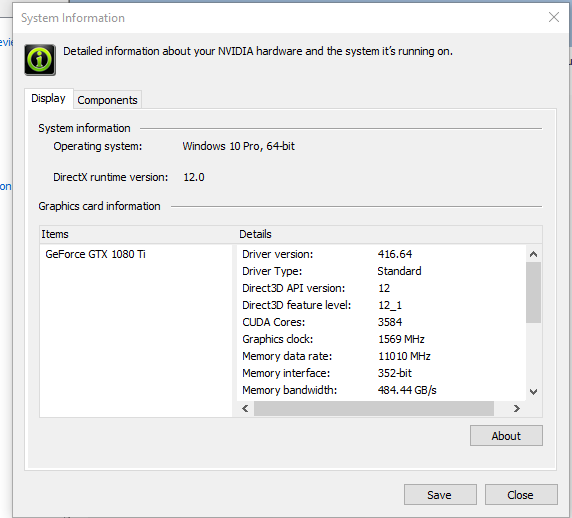Click the About button

tap(506, 436)
